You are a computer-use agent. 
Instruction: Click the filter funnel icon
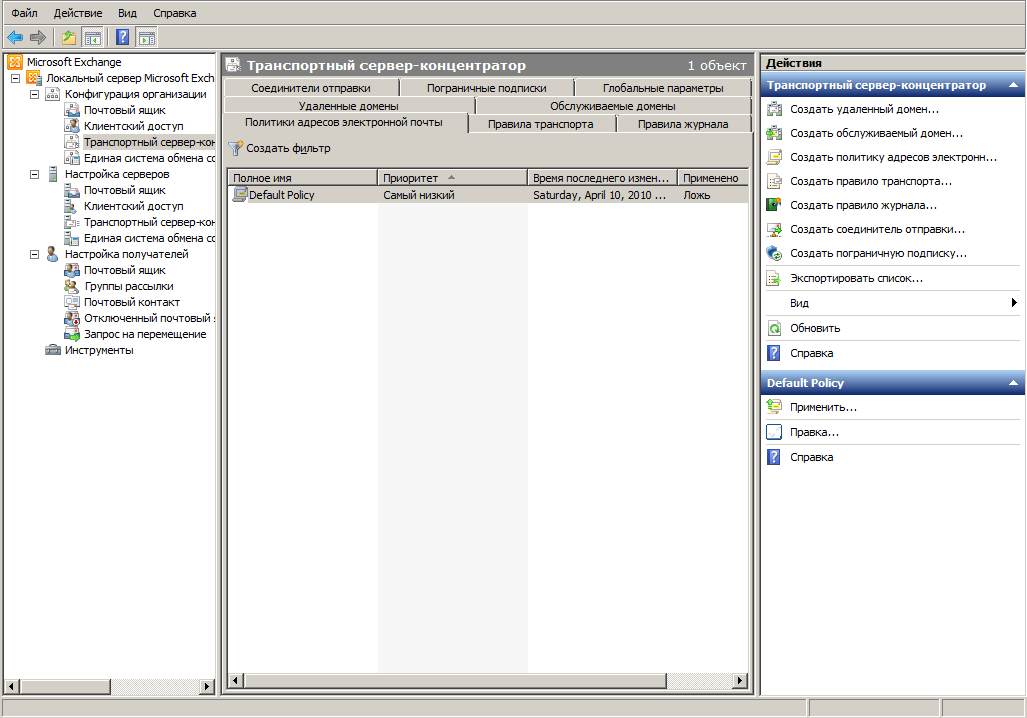(x=236, y=149)
